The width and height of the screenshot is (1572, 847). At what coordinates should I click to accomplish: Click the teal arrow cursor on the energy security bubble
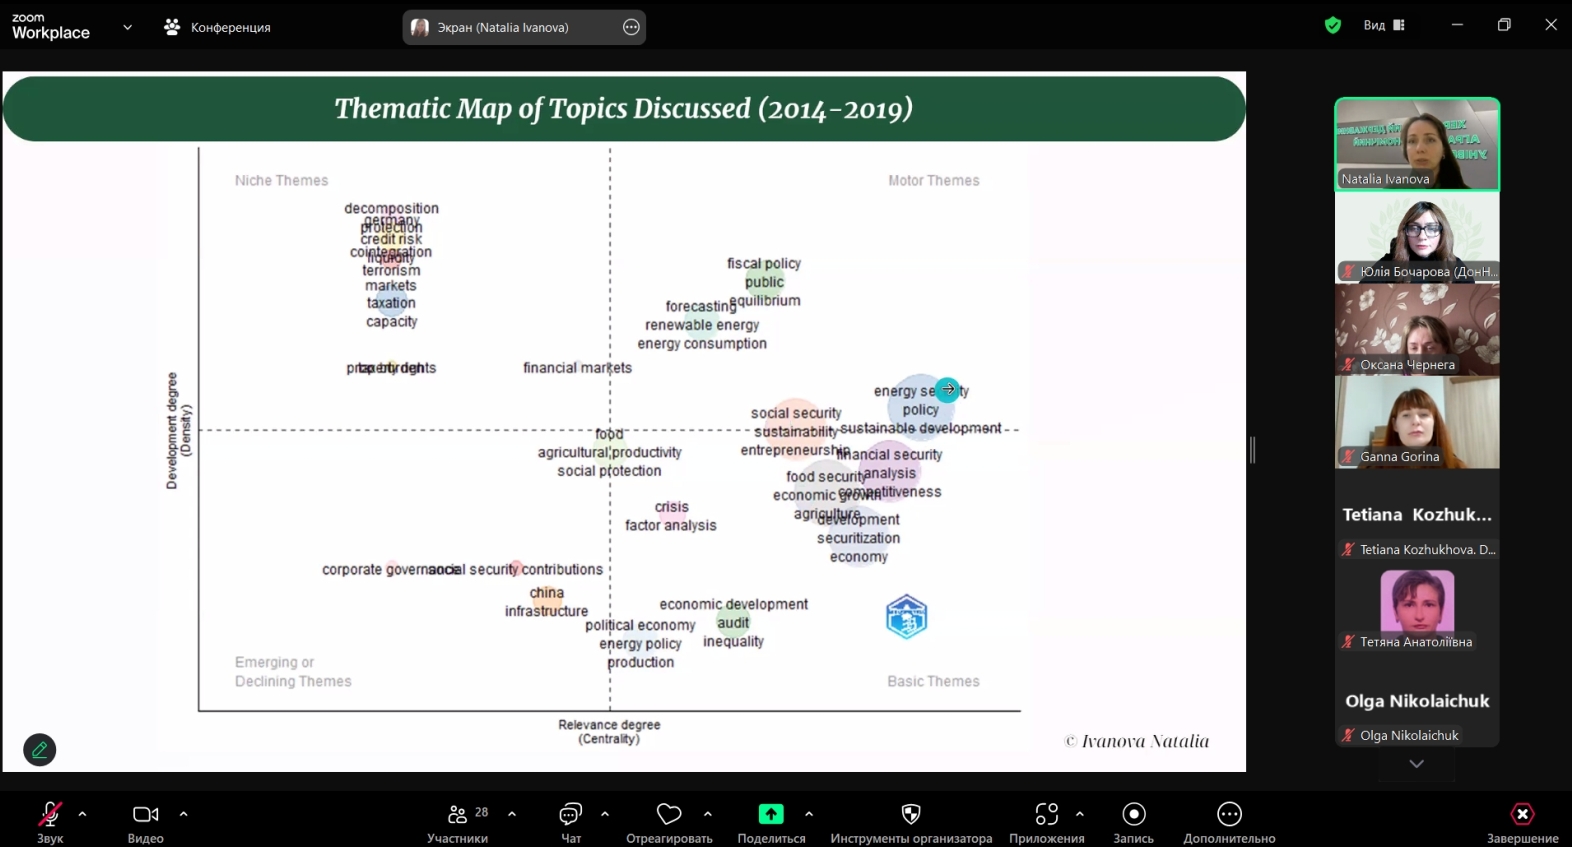click(x=947, y=389)
